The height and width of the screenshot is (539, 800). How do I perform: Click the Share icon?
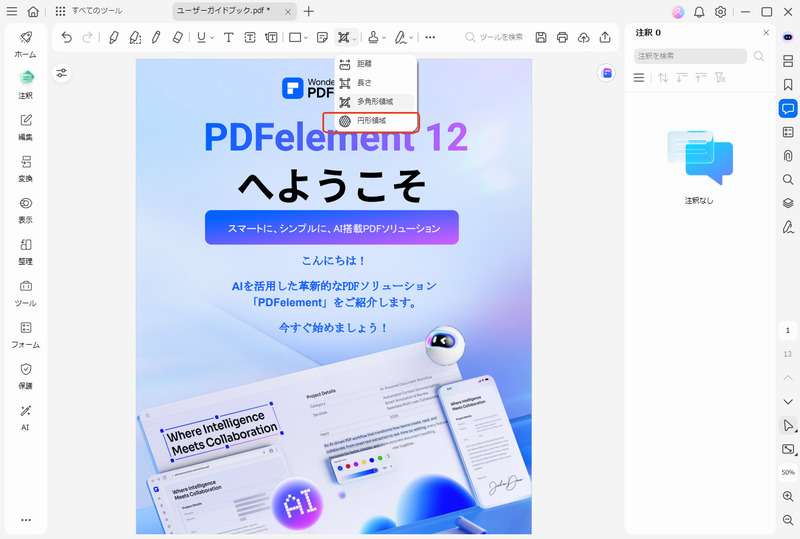tap(605, 37)
